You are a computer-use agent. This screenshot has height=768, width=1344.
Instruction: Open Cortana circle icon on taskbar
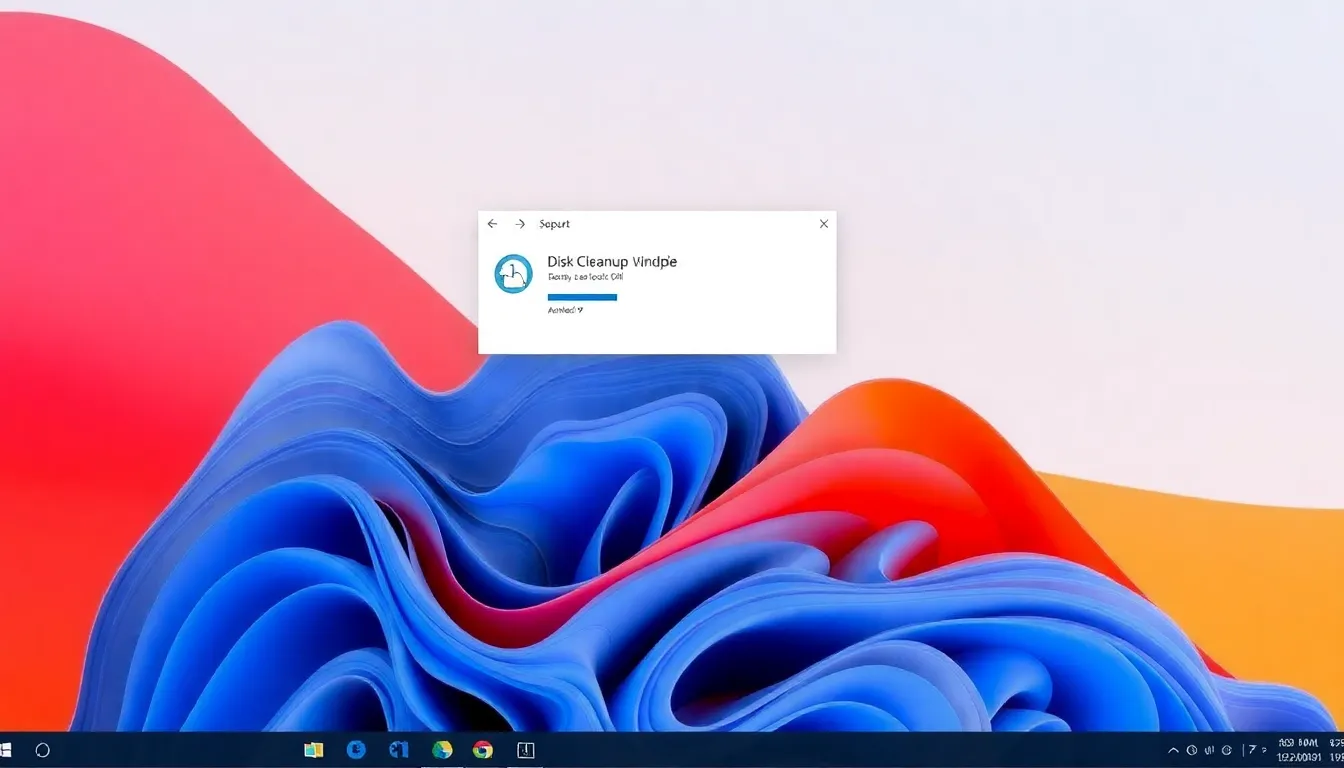42,749
